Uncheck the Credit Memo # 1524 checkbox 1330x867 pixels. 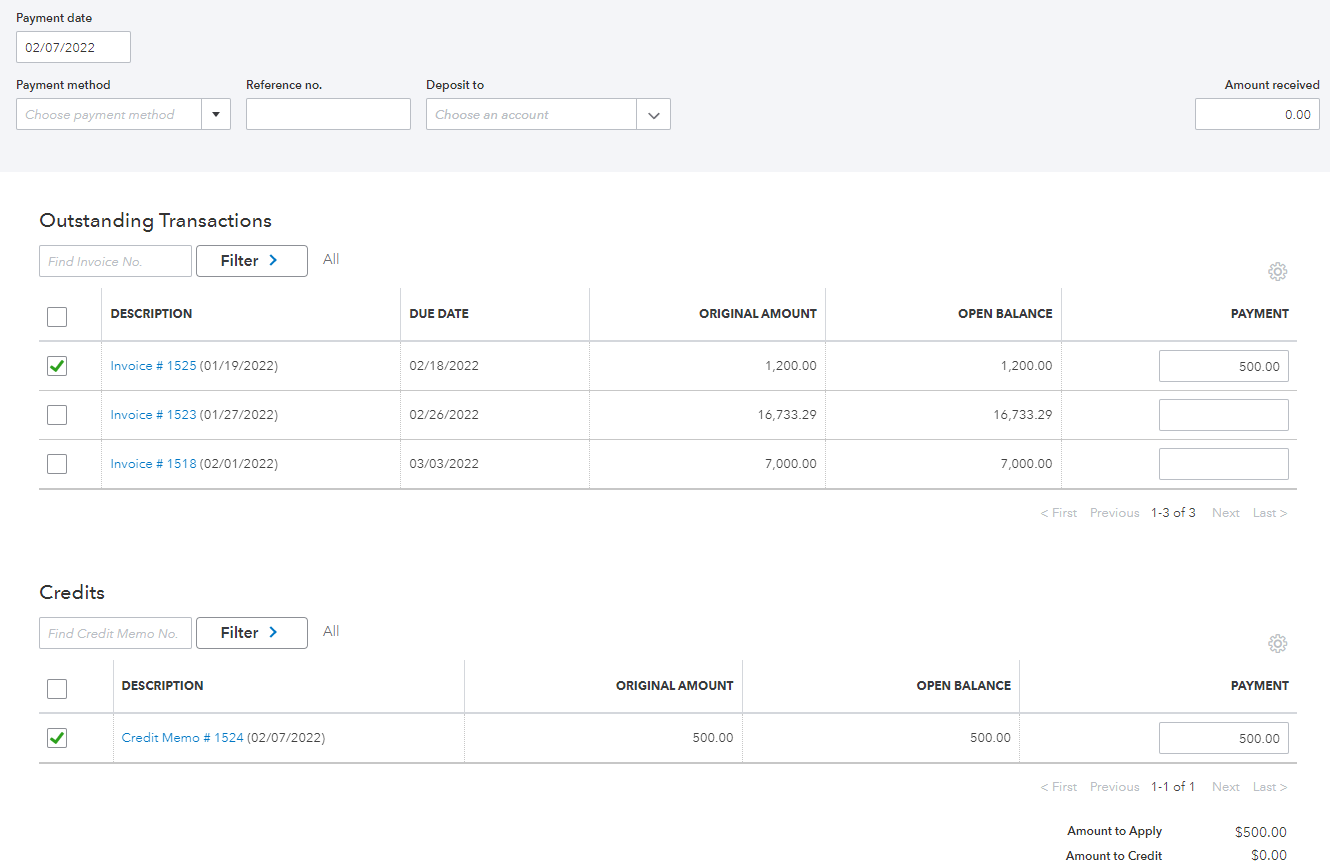pos(57,738)
